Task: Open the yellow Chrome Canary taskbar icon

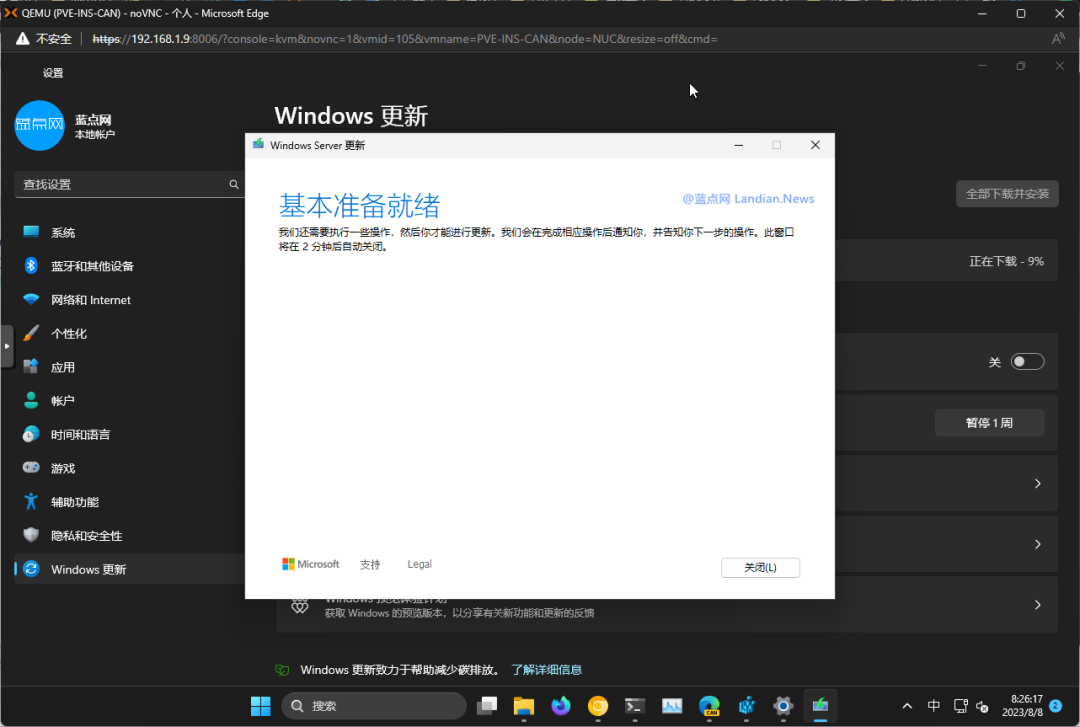Action: tap(598, 706)
